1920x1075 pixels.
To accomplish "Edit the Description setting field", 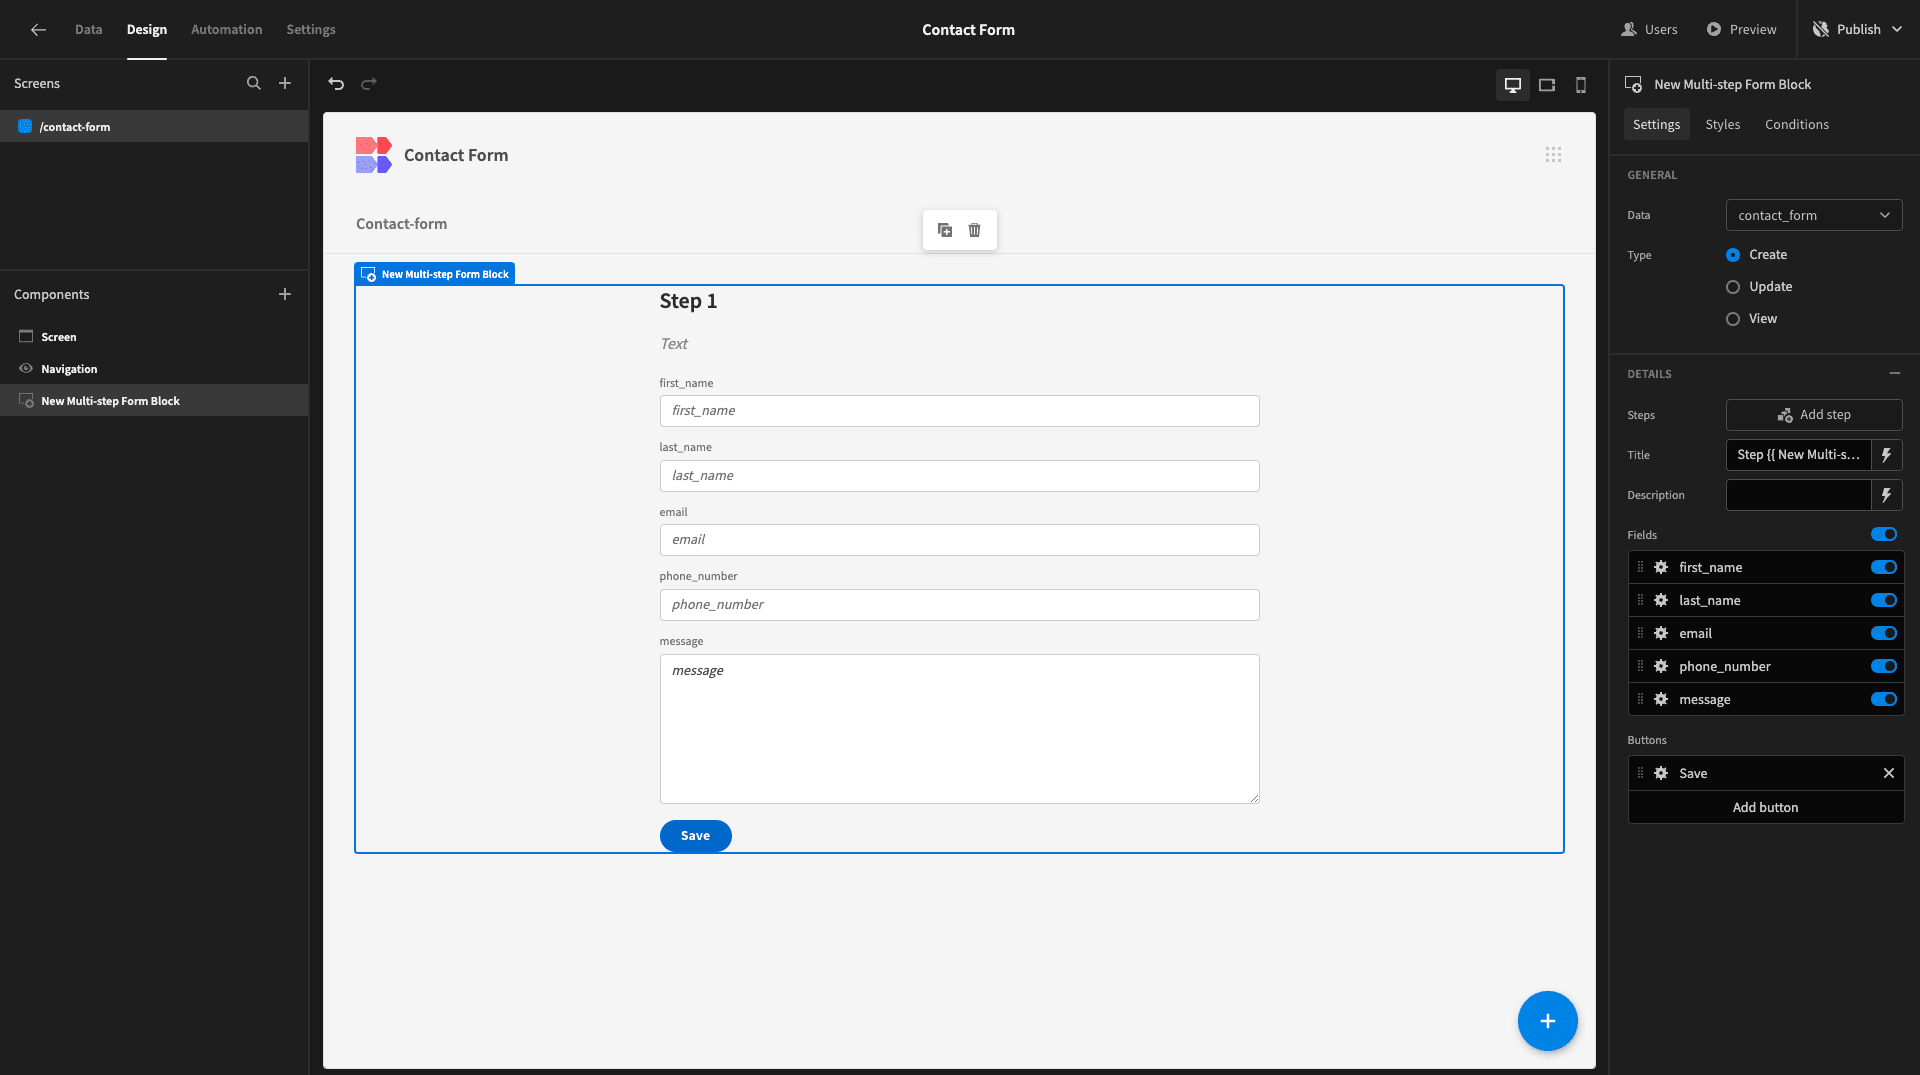I will click(1798, 495).
